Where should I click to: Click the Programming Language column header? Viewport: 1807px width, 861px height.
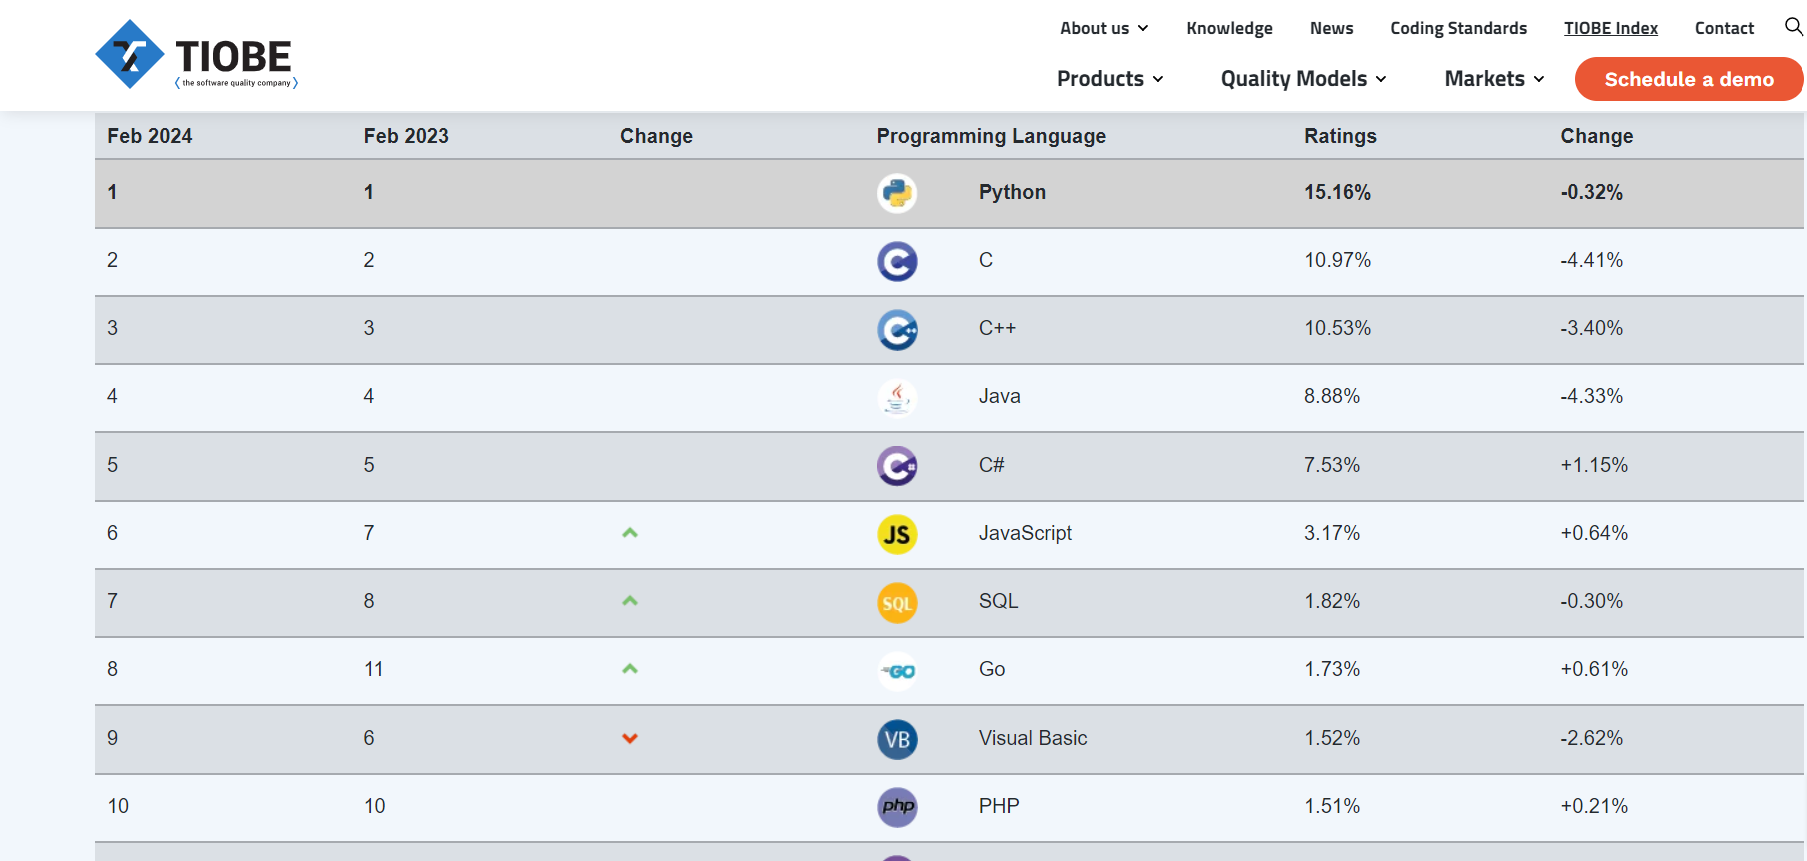[x=991, y=136]
